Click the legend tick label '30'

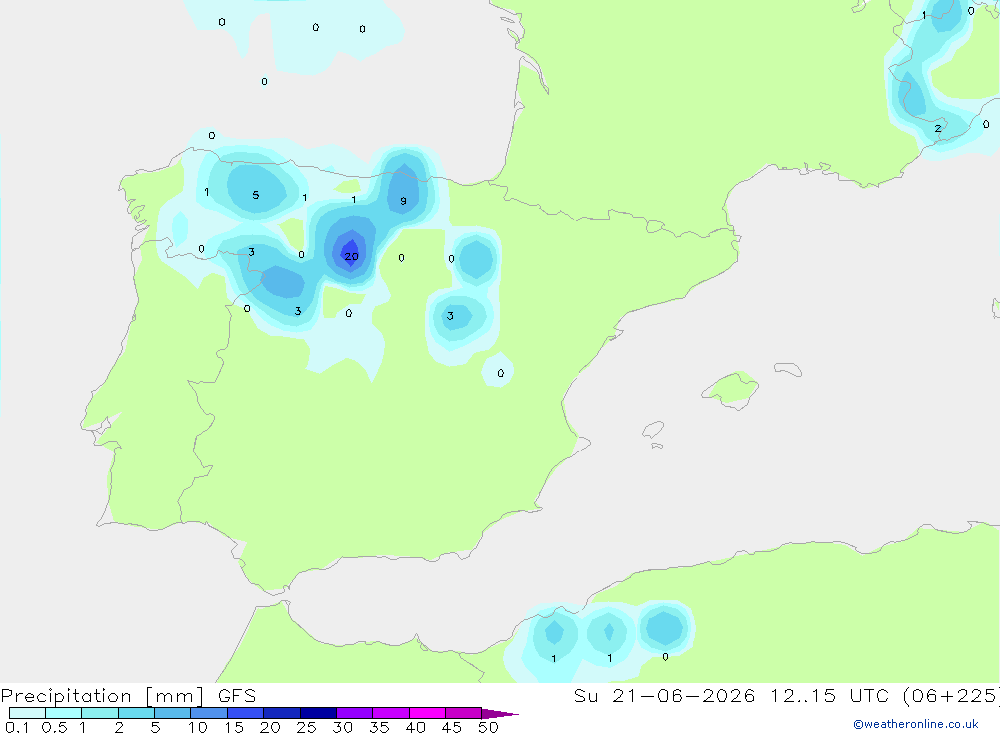[342, 727]
